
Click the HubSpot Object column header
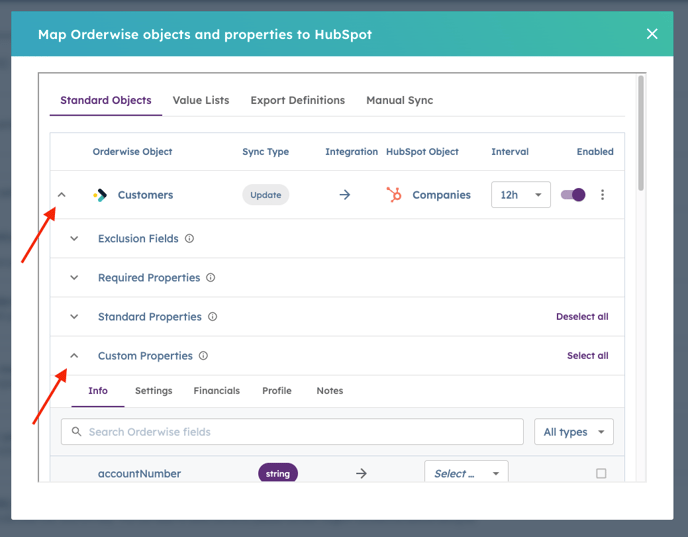422,152
